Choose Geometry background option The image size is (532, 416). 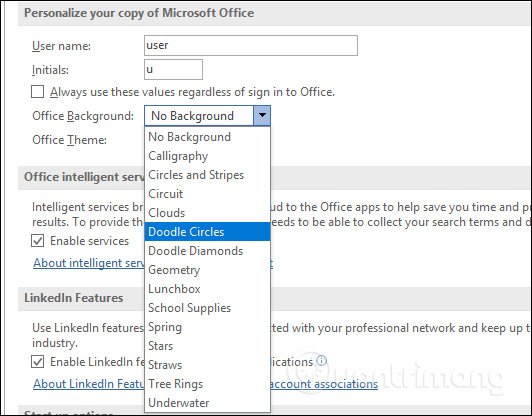(x=207, y=270)
